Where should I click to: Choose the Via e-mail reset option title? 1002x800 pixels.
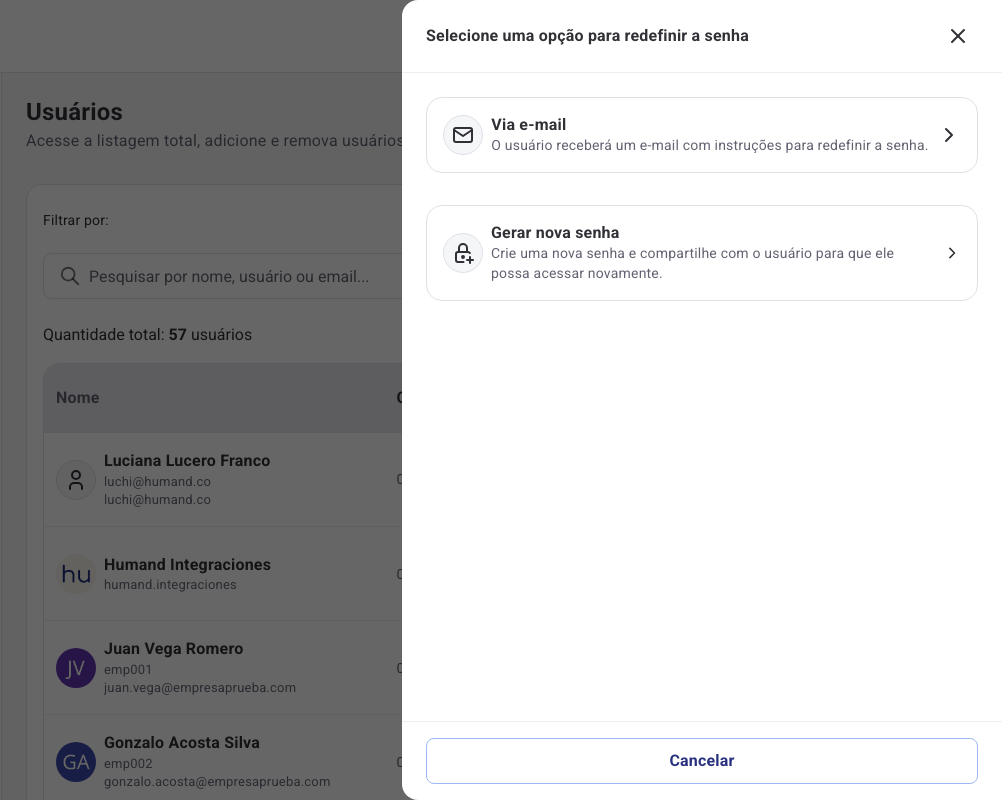pyautogui.click(x=528, y=125)
